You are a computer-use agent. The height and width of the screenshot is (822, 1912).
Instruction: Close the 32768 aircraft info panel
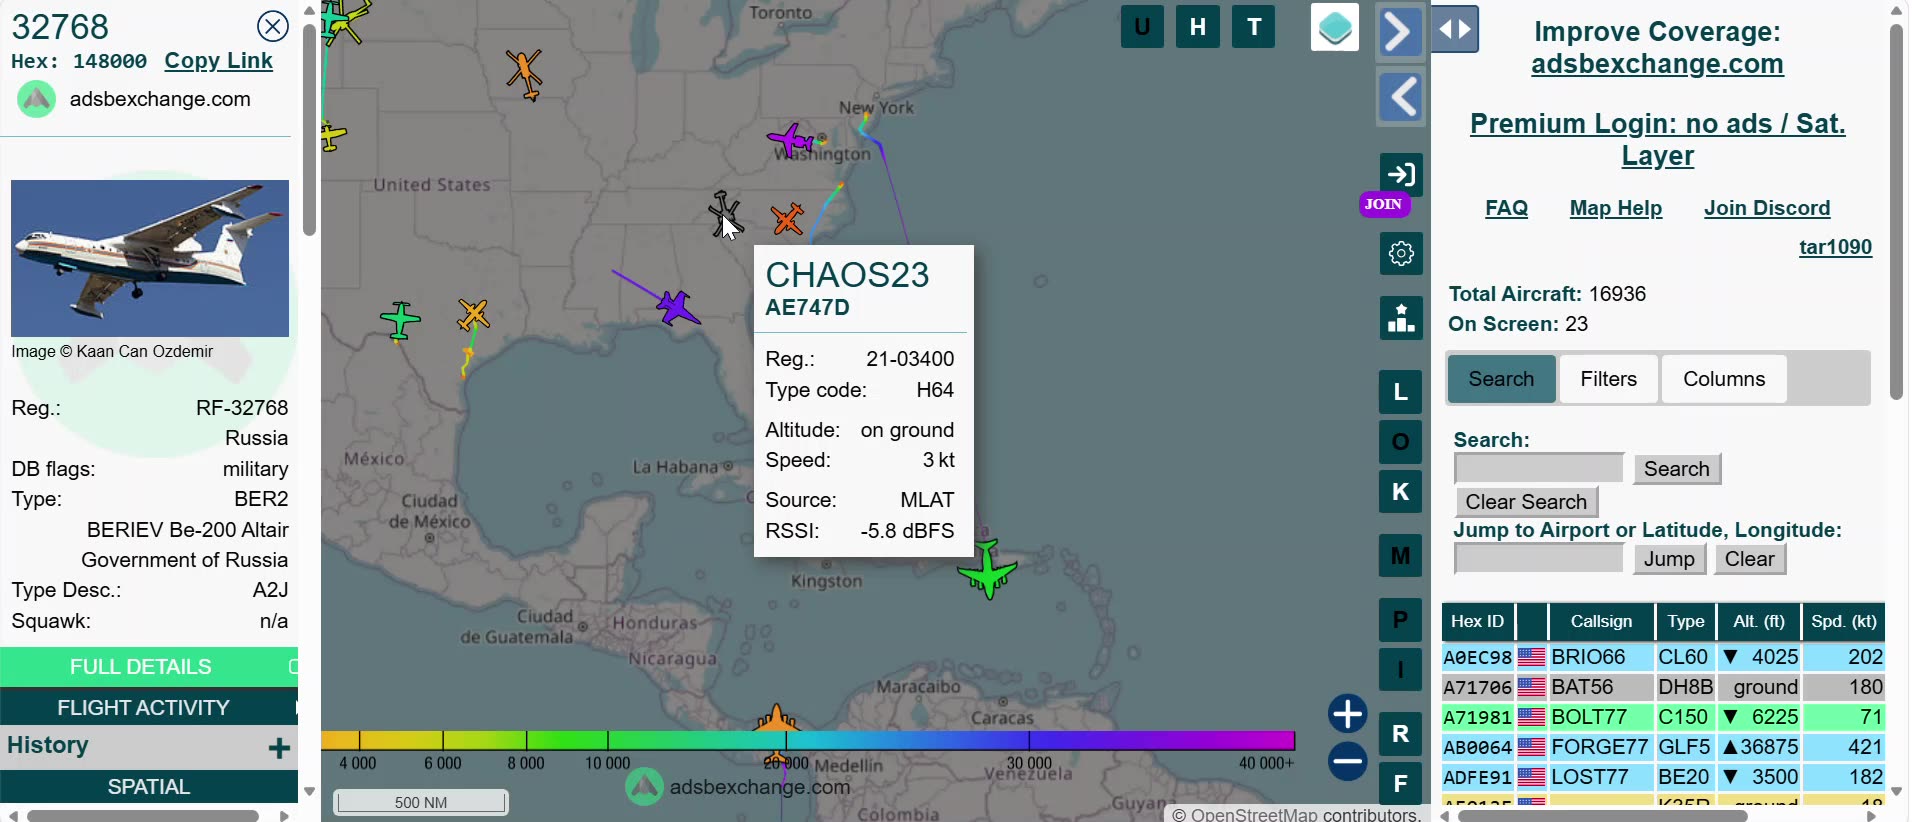tap(272, 26)
